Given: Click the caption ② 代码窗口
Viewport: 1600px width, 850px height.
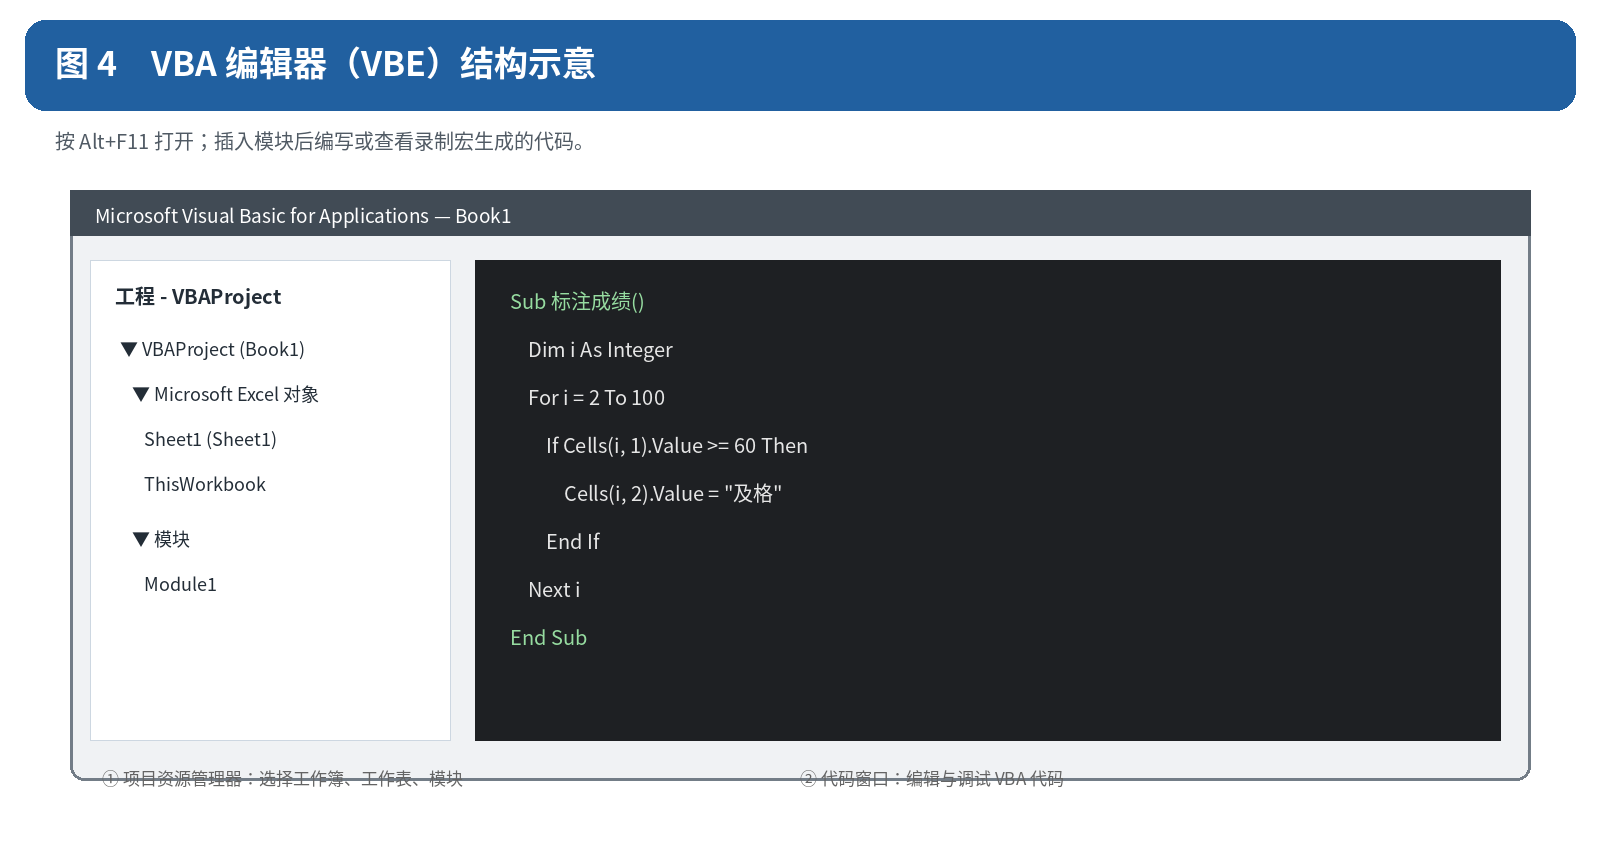Looking at the screenshot, I should click(932, 778).
